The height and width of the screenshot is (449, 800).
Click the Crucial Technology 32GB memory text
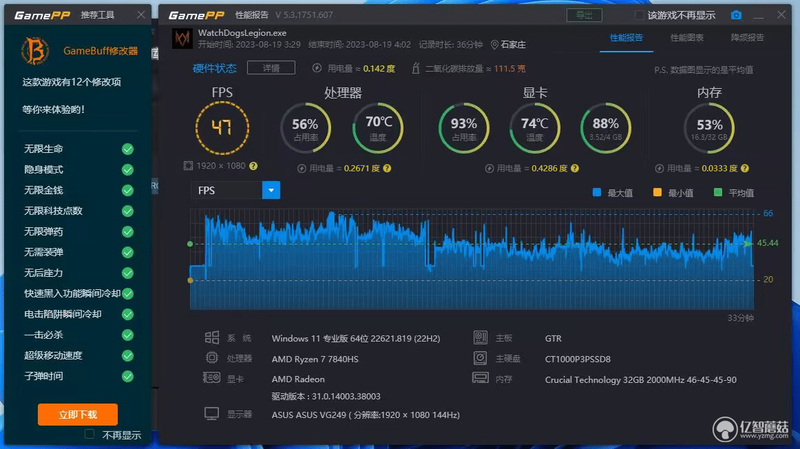coord(640,380)
